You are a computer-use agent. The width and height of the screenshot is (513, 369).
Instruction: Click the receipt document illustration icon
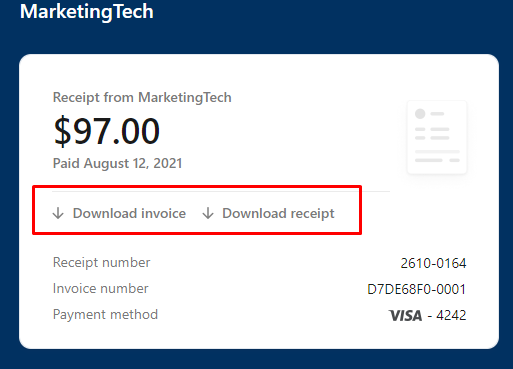coord(437,137)
